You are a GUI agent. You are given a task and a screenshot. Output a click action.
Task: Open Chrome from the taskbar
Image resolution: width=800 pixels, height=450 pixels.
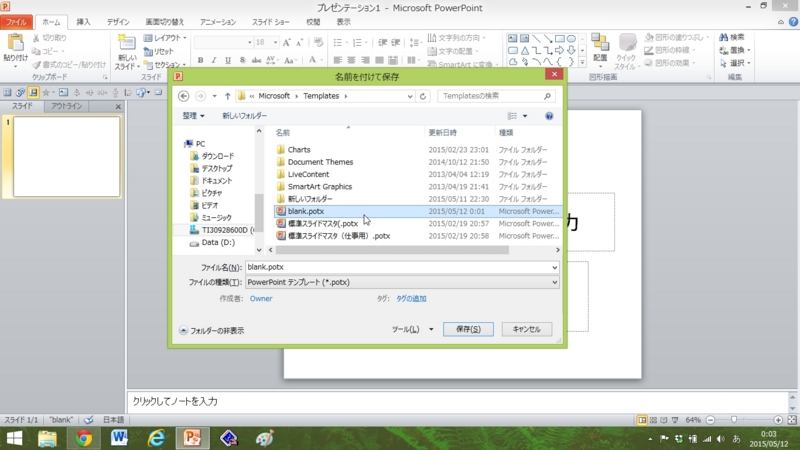[x=84, y=438]
